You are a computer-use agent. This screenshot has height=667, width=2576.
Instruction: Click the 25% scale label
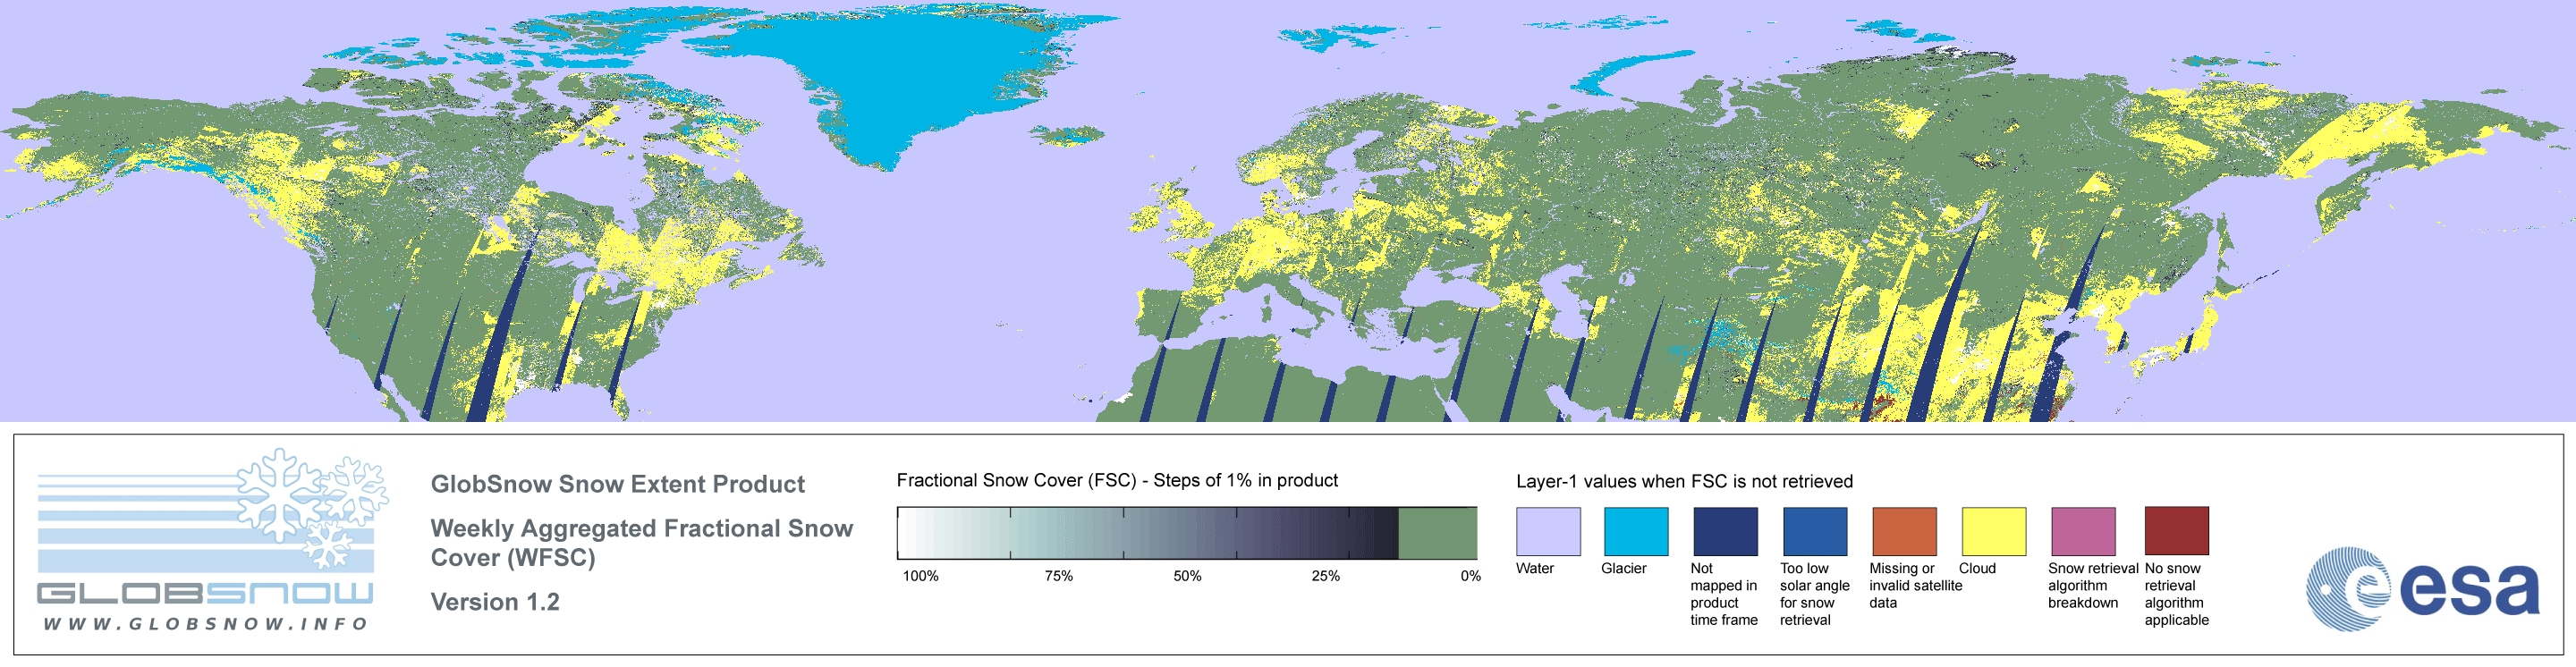pyautogui.click(x=1325, y=576)
